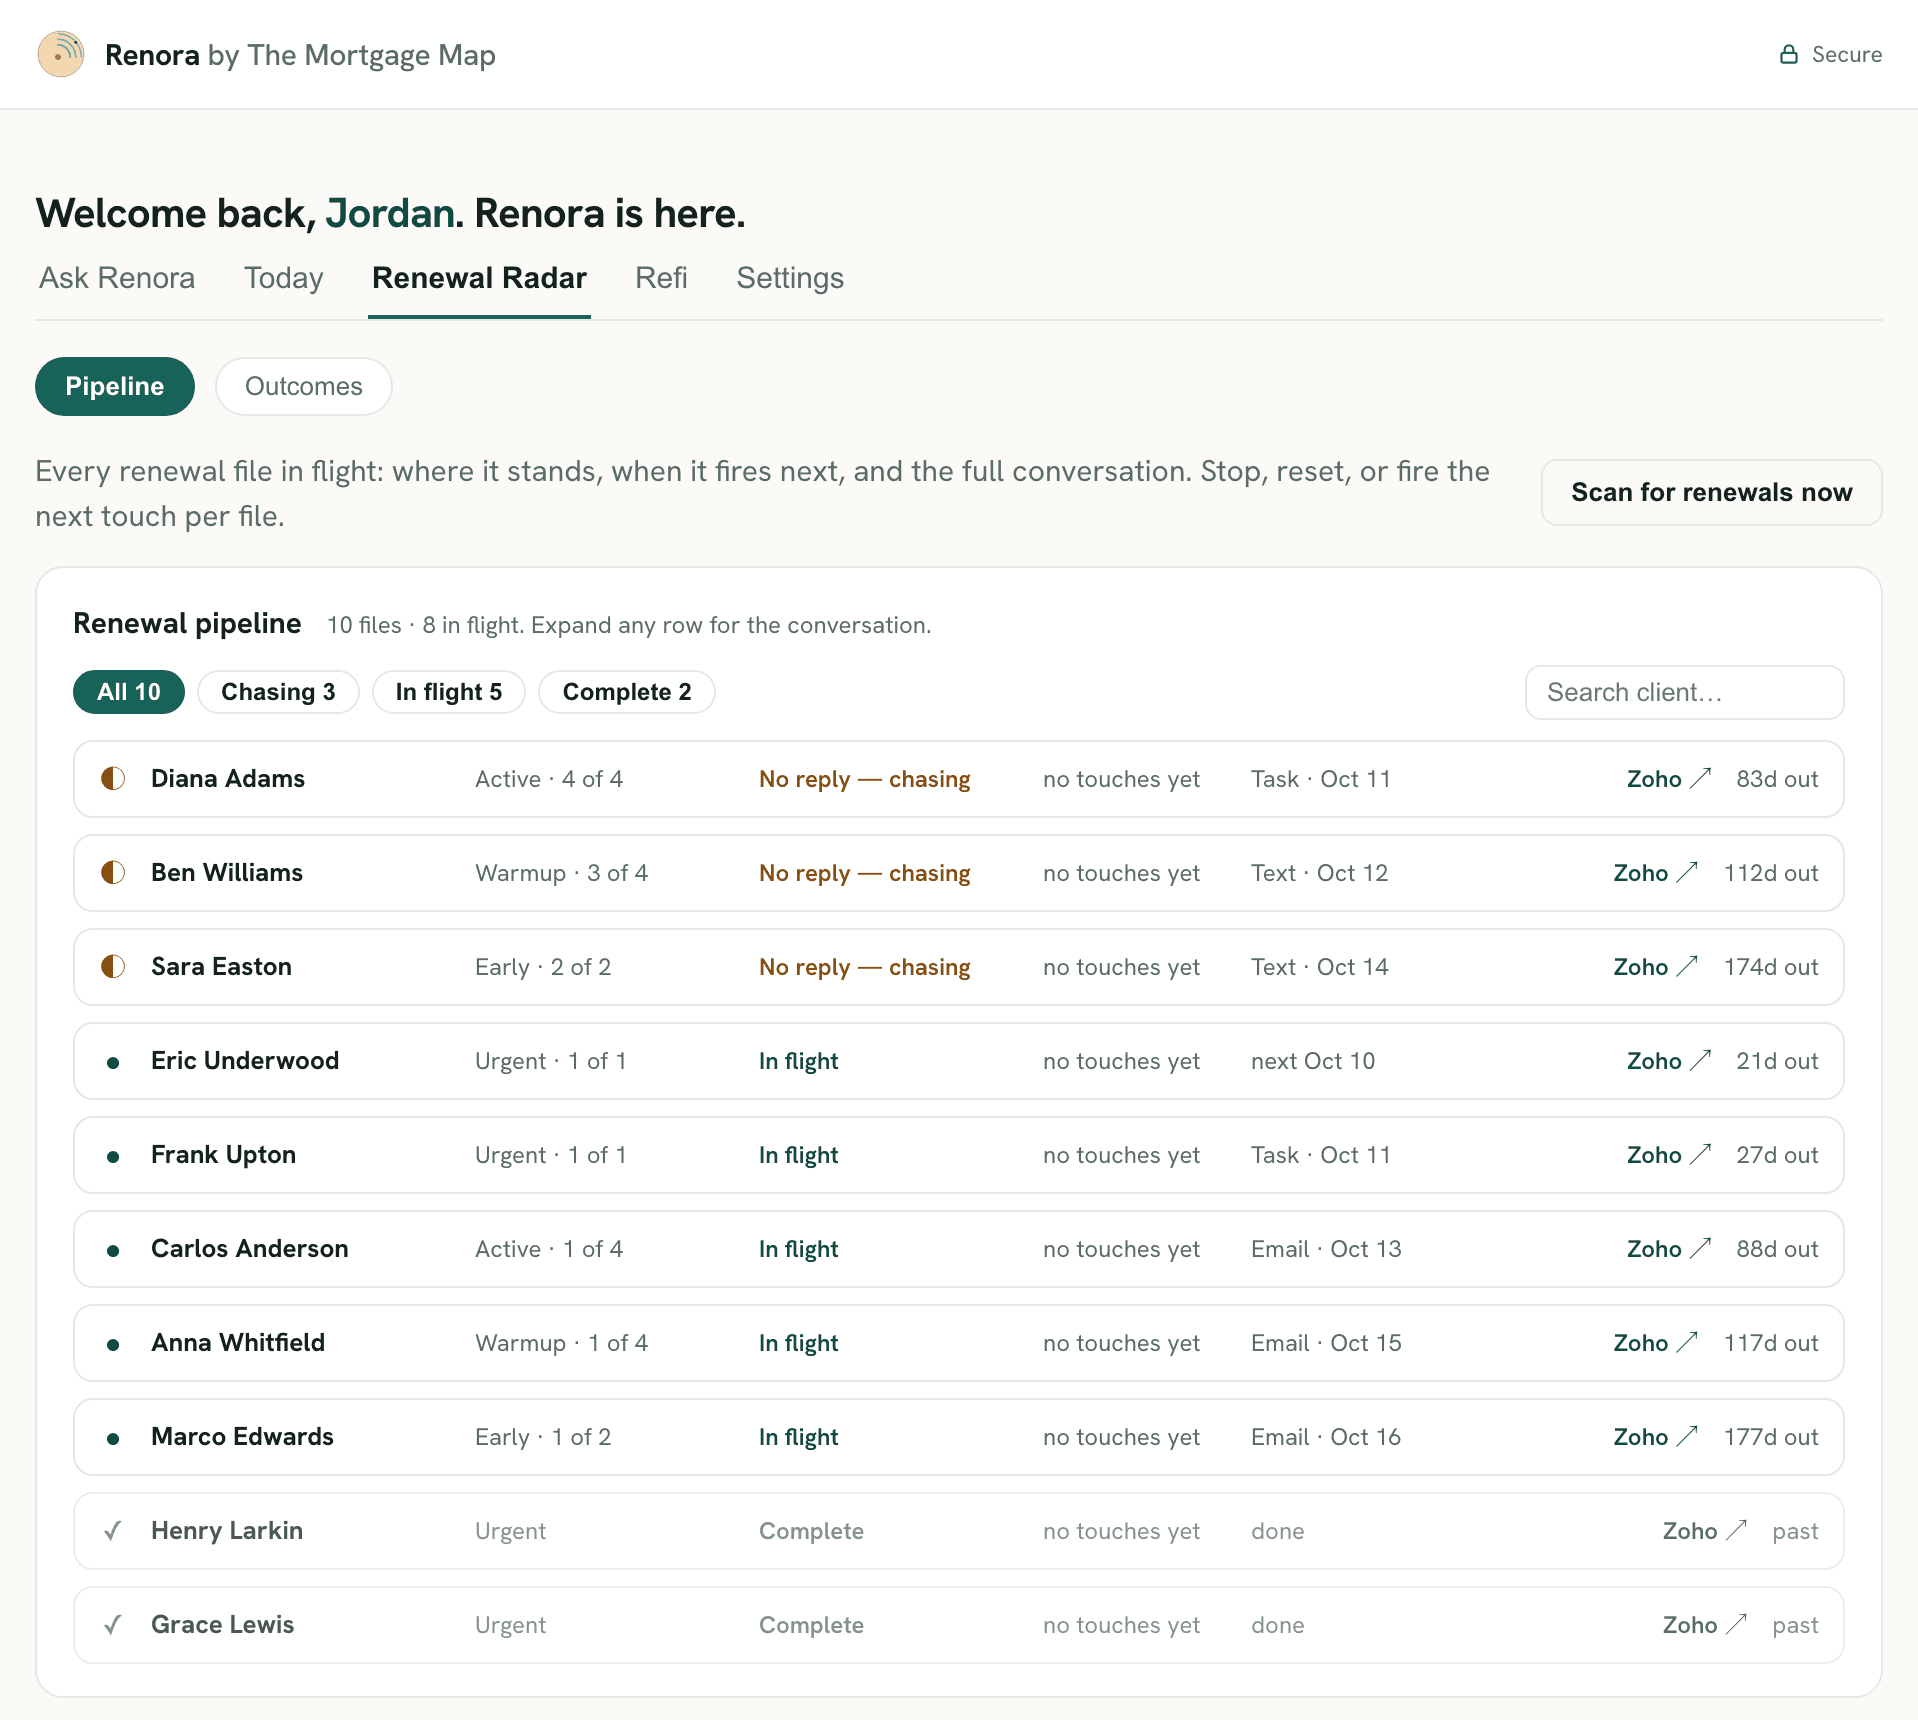This screenshot has width=1918, height=1720.
Task: Click Henry Larkin's complete checkmark icon
Action: point(113,1530)
